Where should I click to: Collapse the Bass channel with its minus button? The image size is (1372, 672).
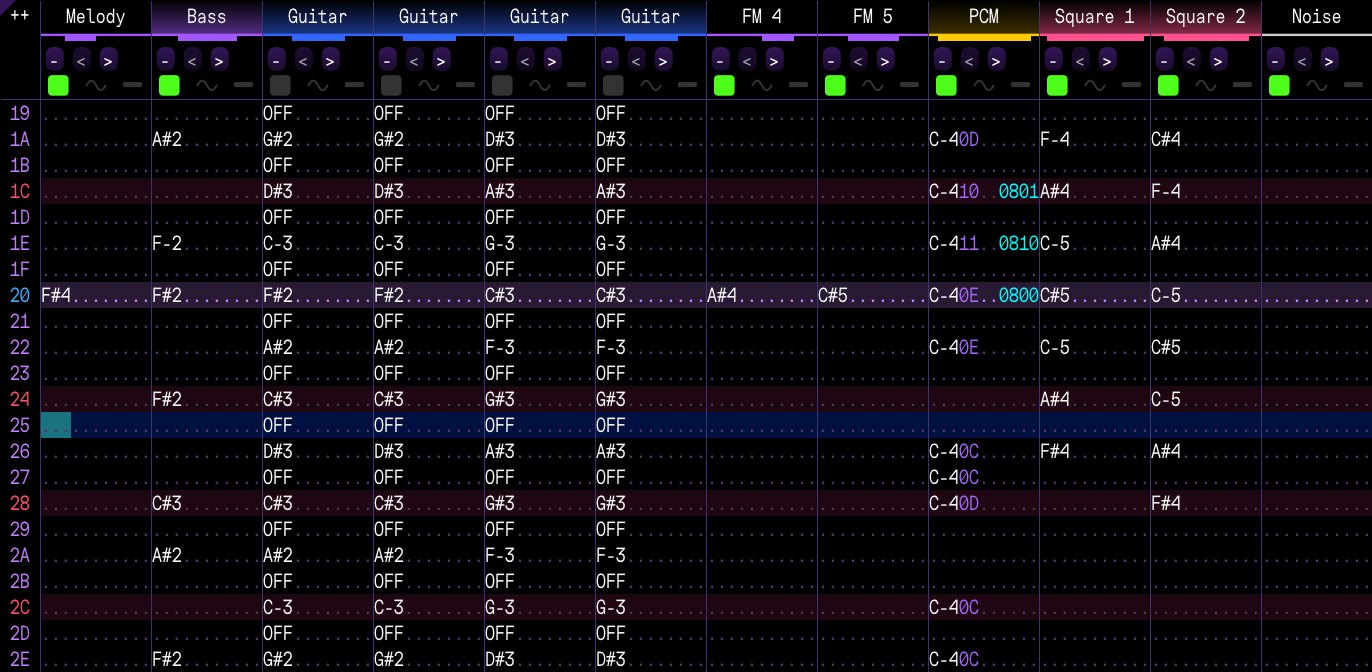point(166,60)
